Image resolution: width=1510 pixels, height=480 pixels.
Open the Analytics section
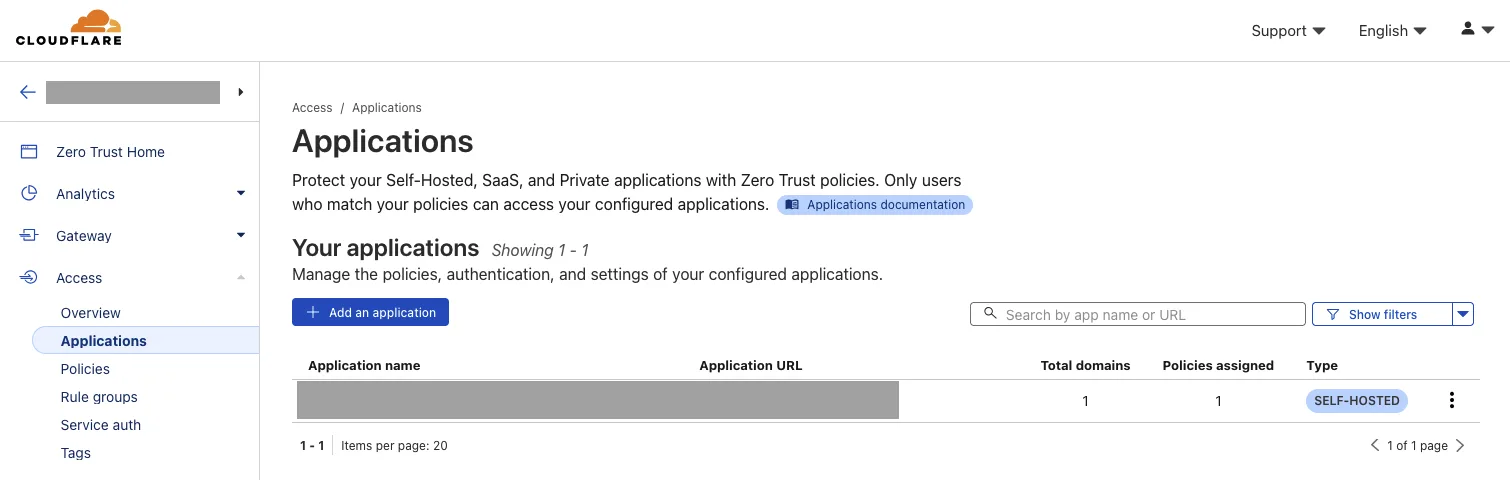tap(85, 194)
